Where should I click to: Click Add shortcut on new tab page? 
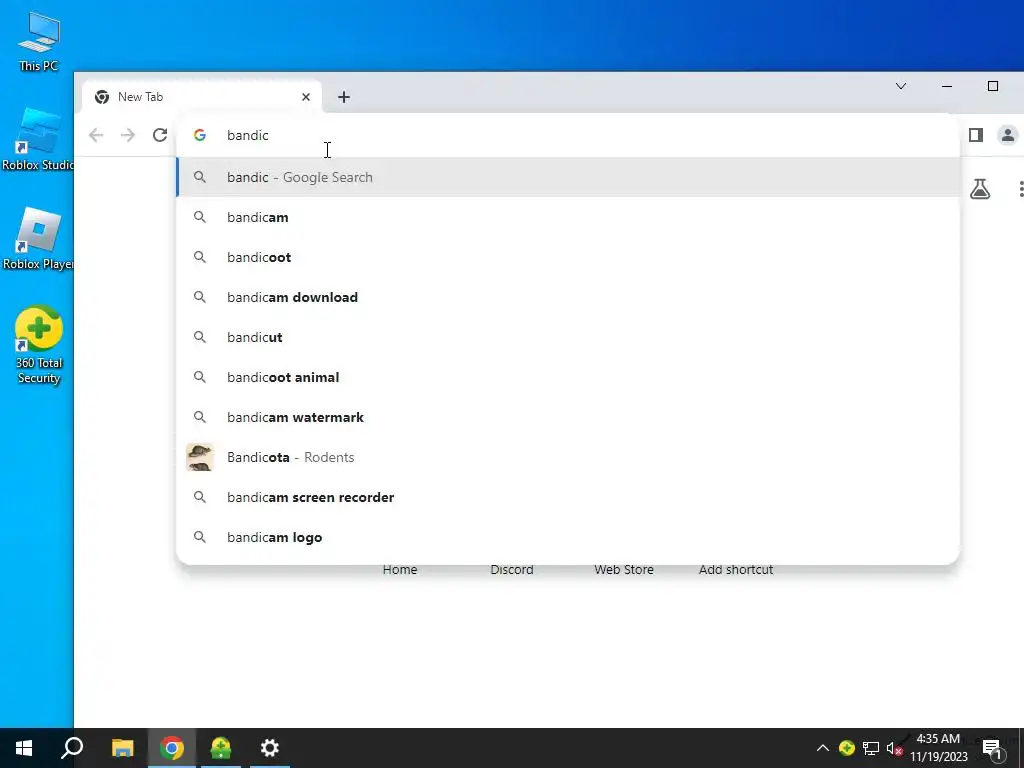pos(736,569)
